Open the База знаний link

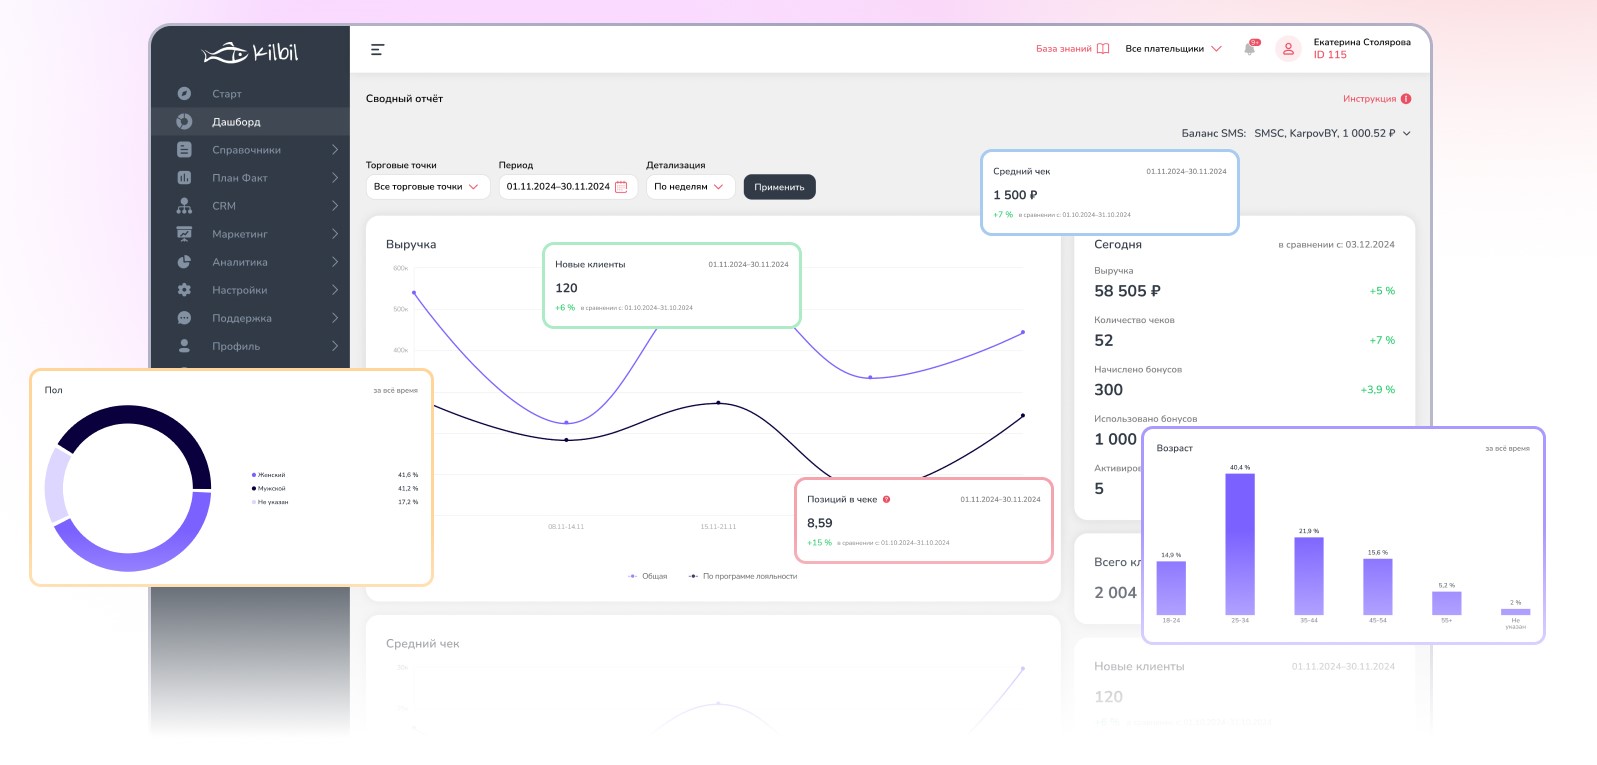click(x=1072, y=48)
